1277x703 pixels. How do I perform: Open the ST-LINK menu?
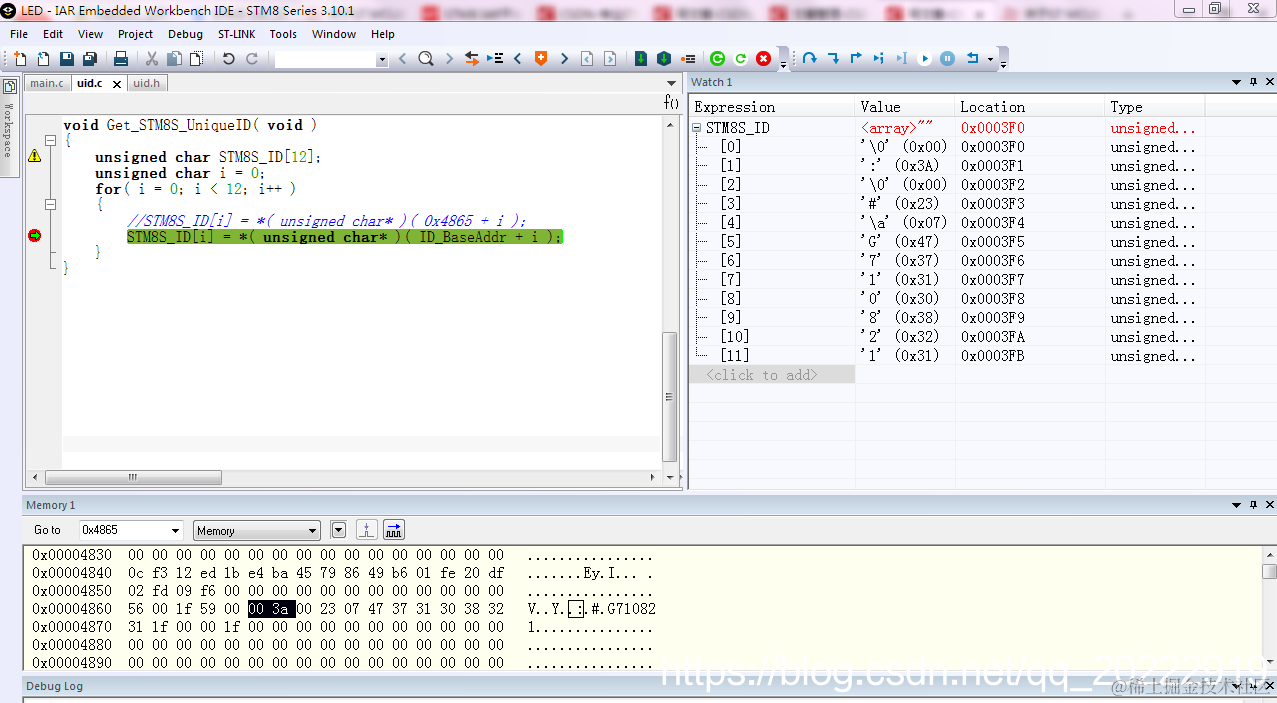point(237,34)
